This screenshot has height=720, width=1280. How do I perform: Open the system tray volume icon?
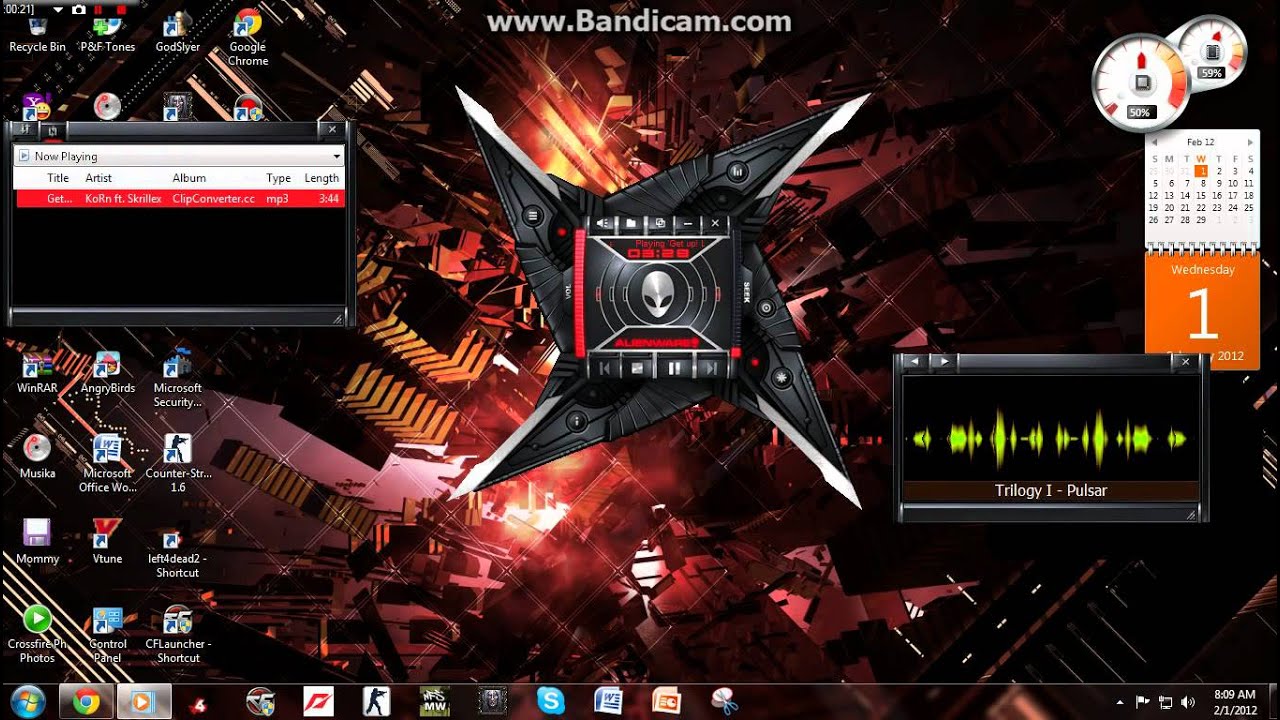tap(1188, 702)
